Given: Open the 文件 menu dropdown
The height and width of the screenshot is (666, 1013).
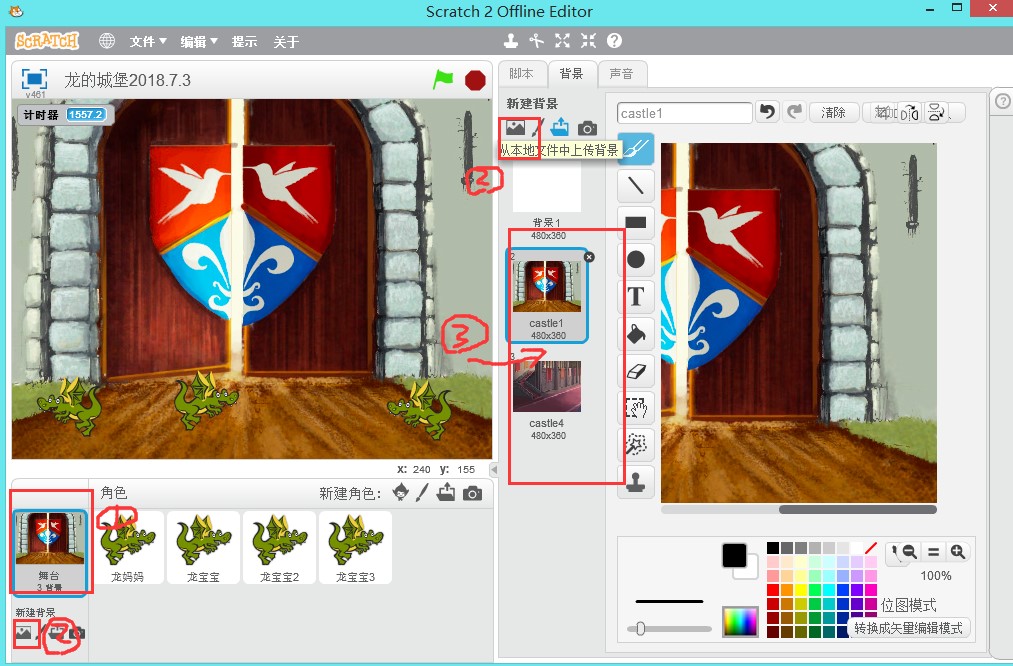Looking at the screenshot, I should pos(147,42).
